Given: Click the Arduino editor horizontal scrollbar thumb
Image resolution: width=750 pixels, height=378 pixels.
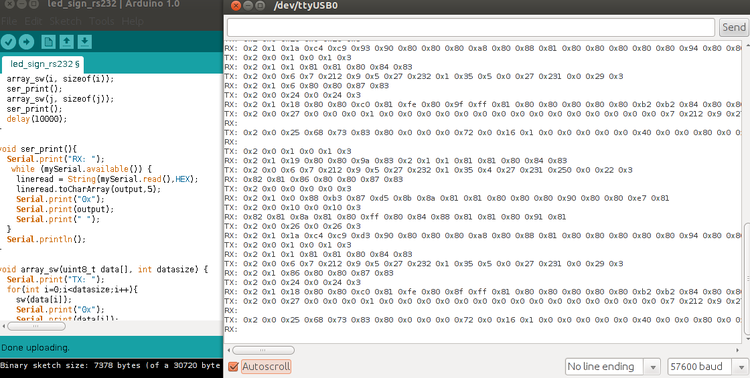Looking at the screenshot, I should pos(36,326).
